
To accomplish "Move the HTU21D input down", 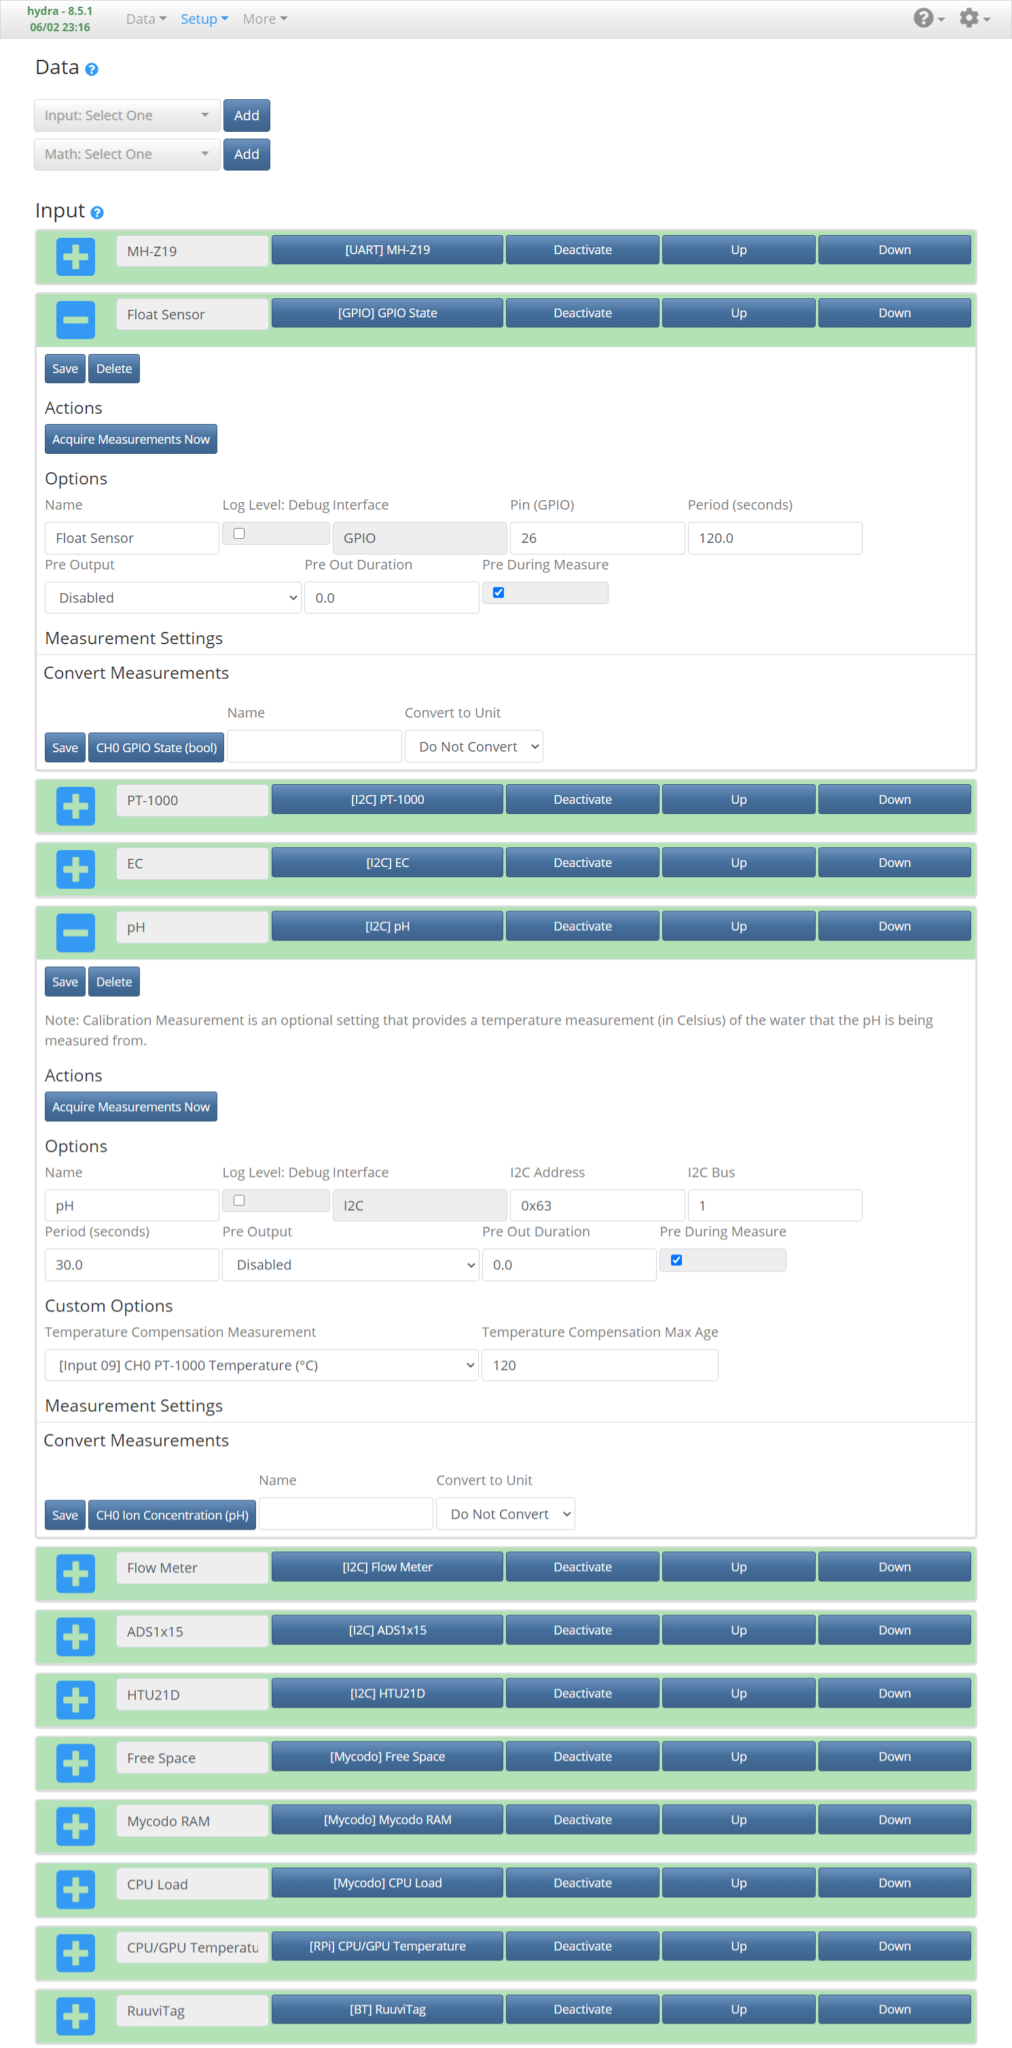I will tap(894, 1694).
